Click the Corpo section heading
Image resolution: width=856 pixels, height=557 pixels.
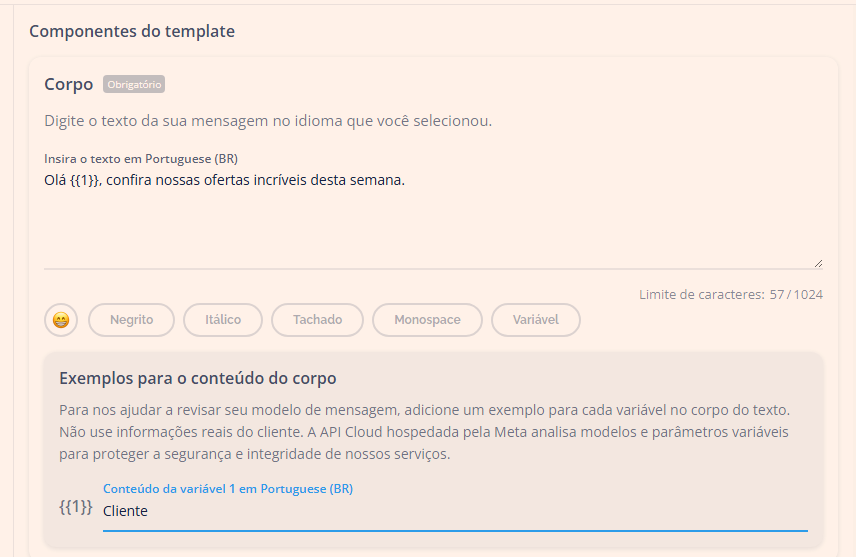tap(69, 85)
